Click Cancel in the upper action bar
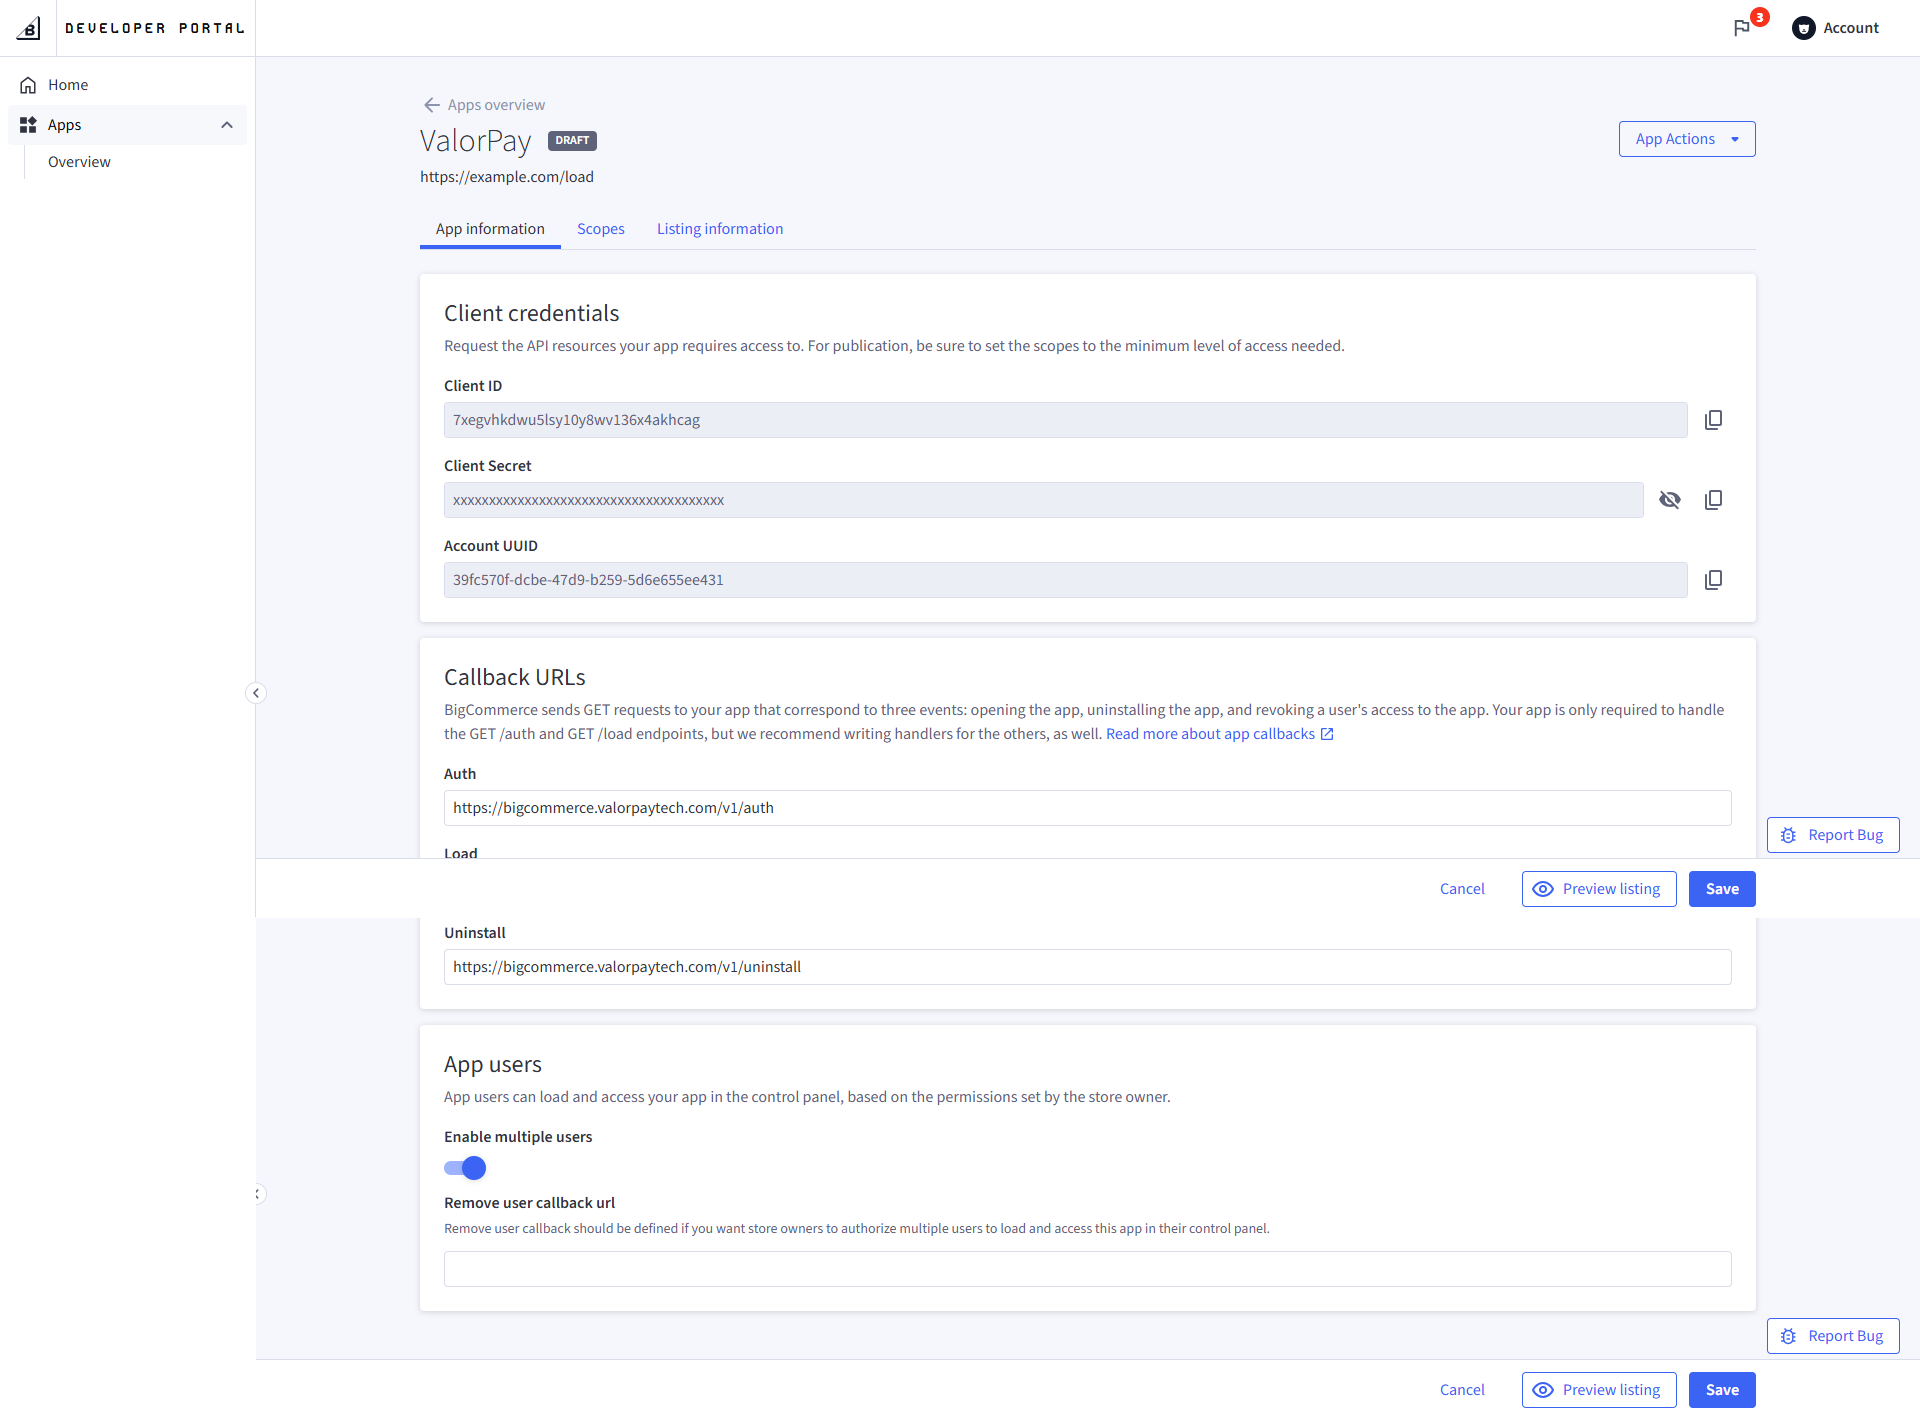Viewport: 1920px width, 1421px height. [1462, 889]
